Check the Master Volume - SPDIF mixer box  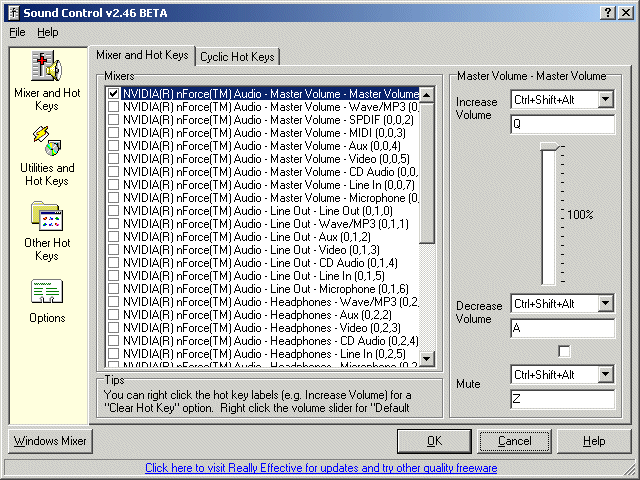(x=113, y=120)
